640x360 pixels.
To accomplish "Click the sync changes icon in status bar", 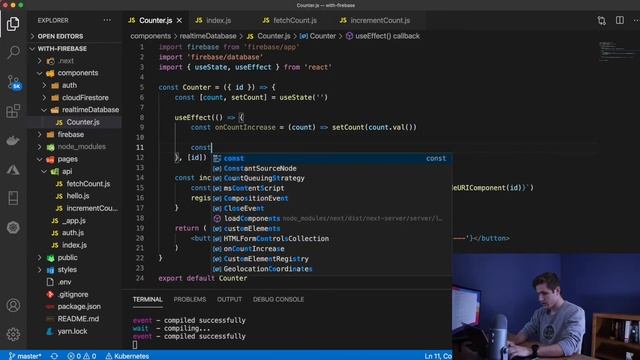I will (54, 356).
